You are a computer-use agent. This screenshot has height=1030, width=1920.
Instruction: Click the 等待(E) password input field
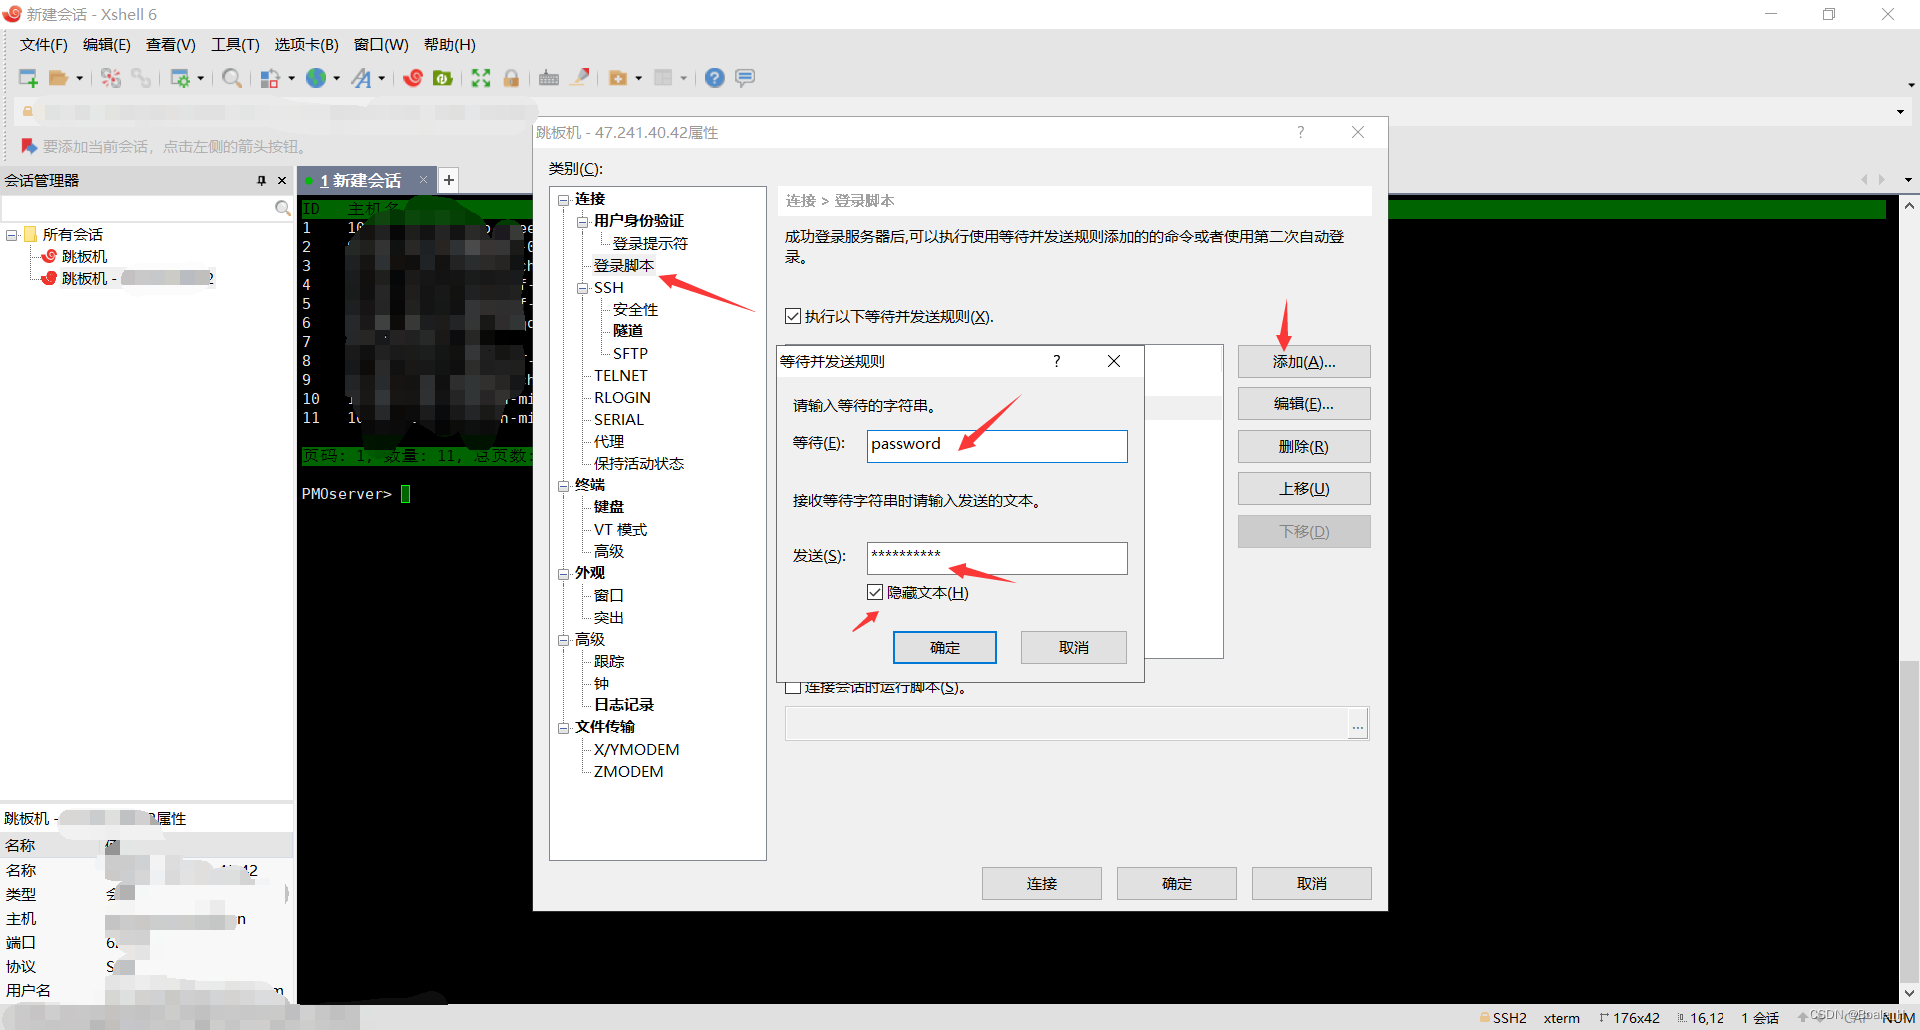[x=997, y=446]
